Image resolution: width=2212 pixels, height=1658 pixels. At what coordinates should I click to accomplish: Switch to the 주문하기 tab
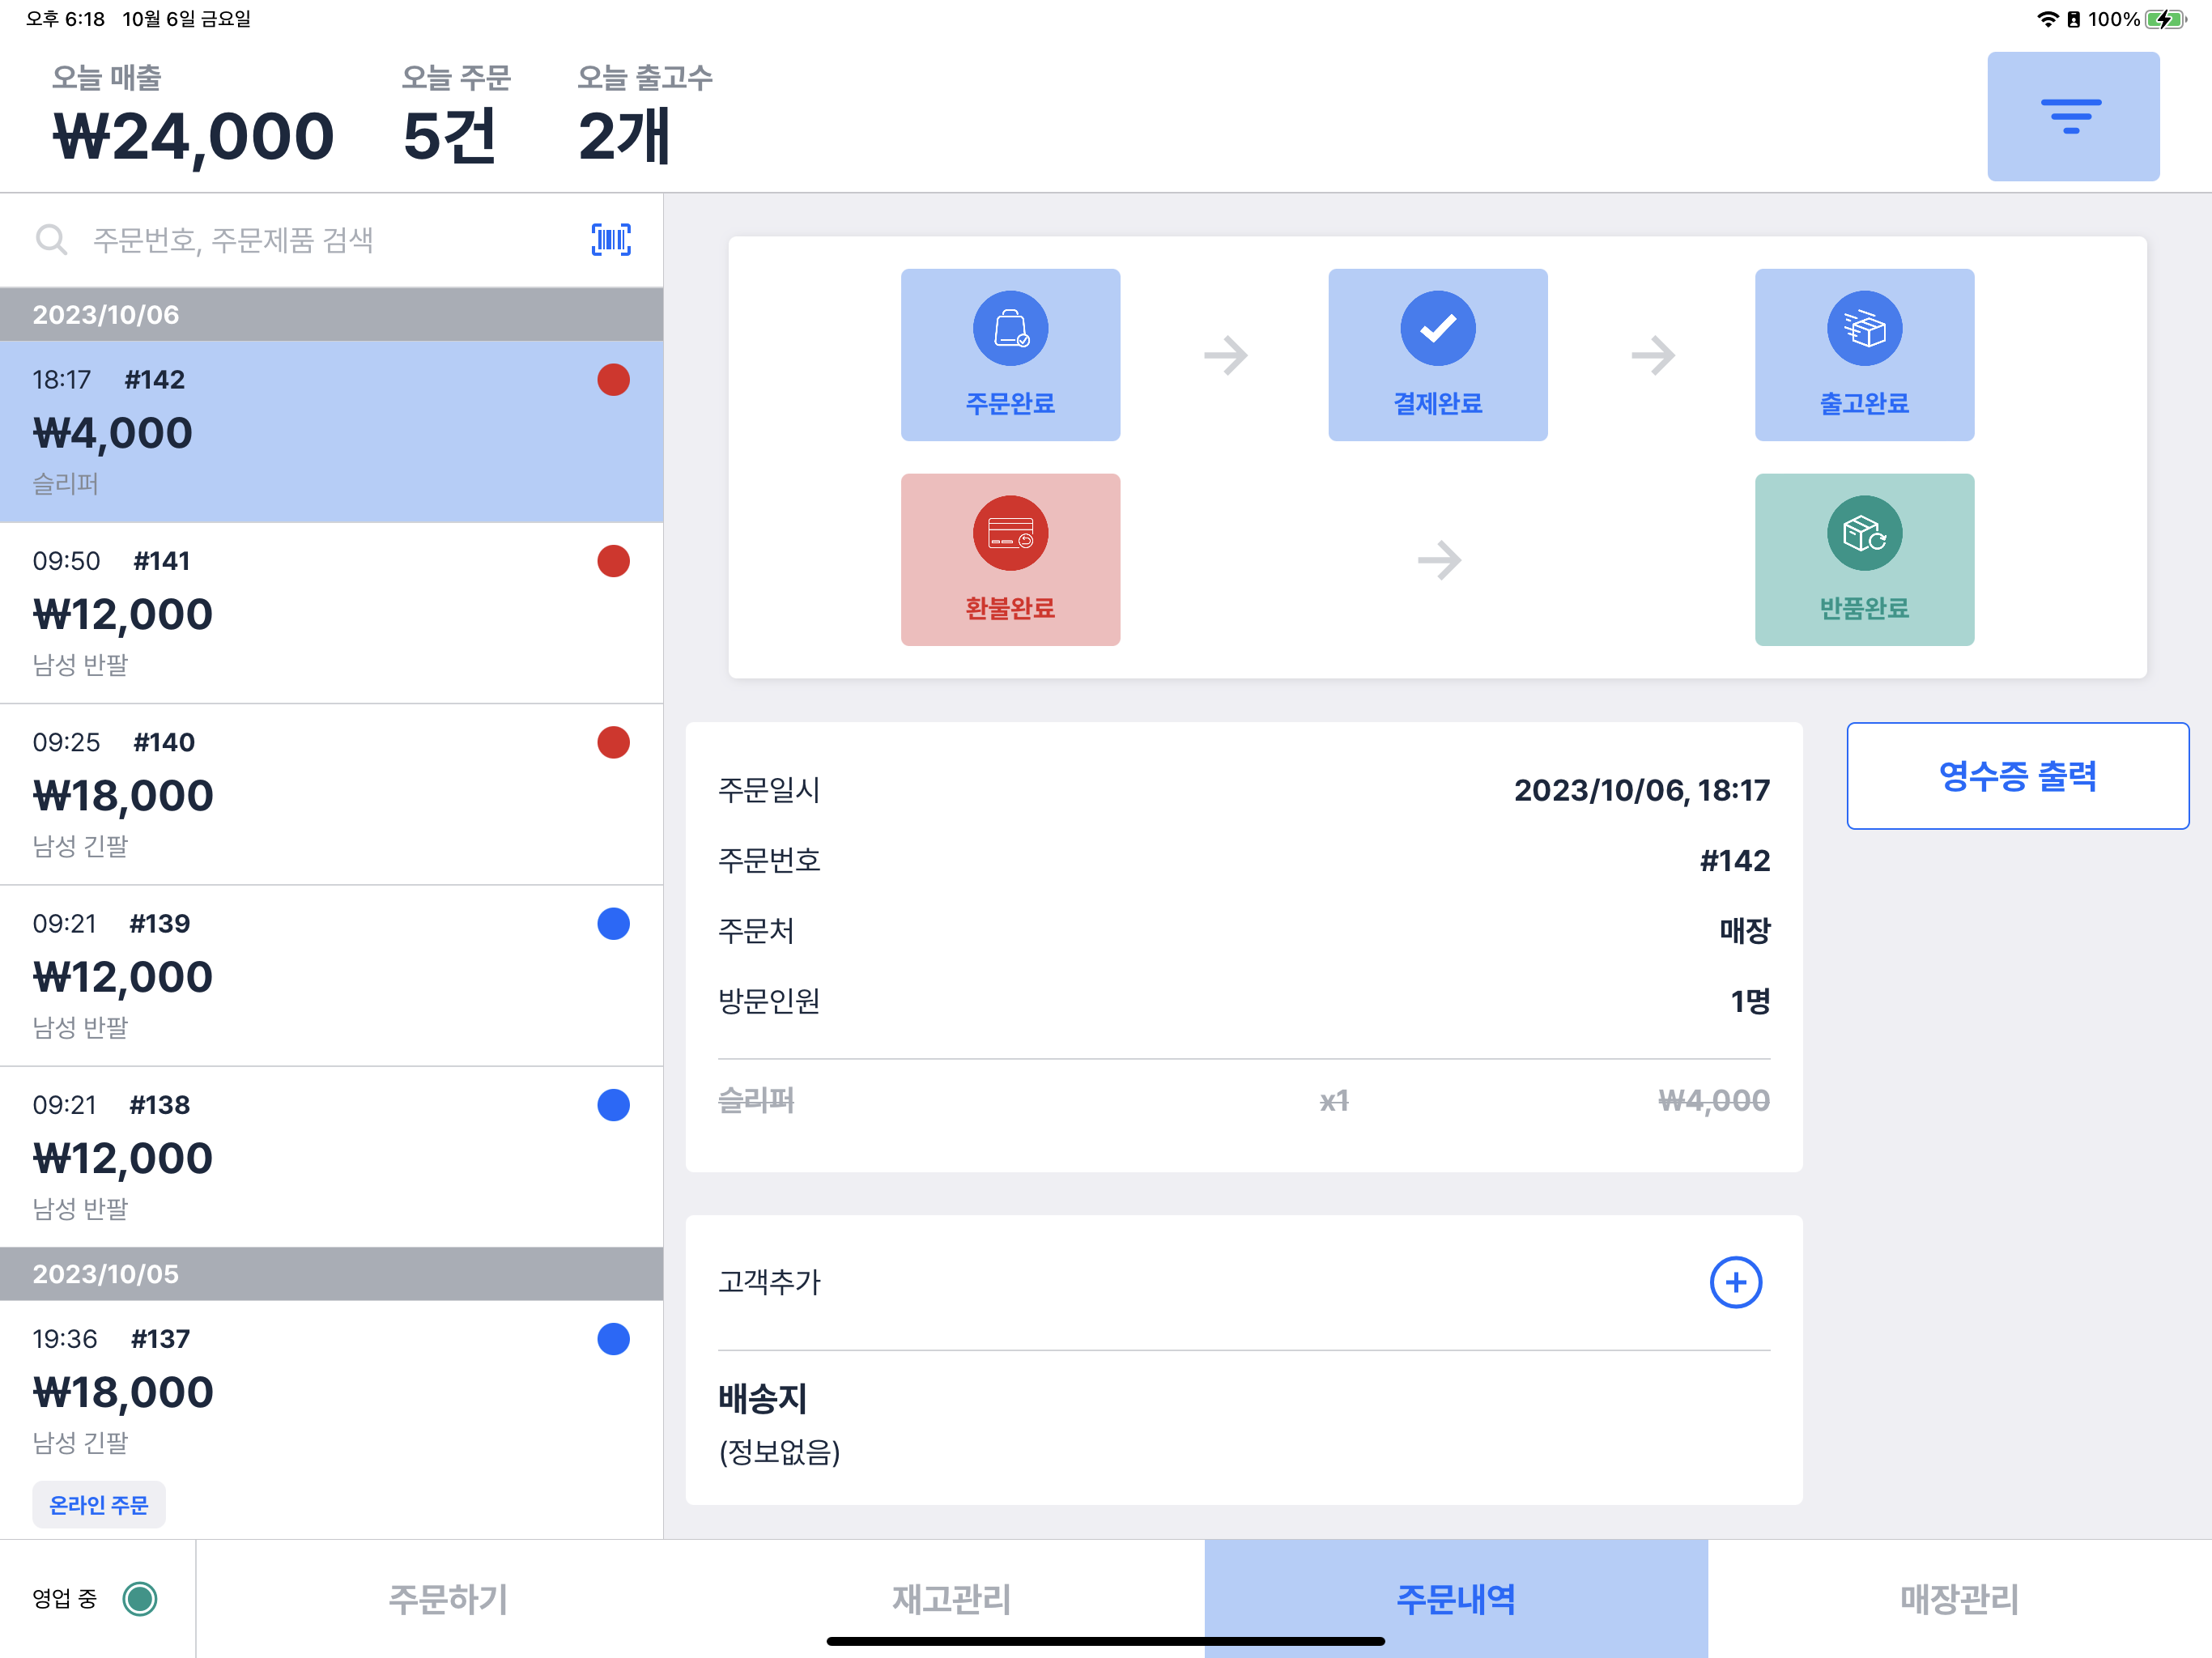447,1598
